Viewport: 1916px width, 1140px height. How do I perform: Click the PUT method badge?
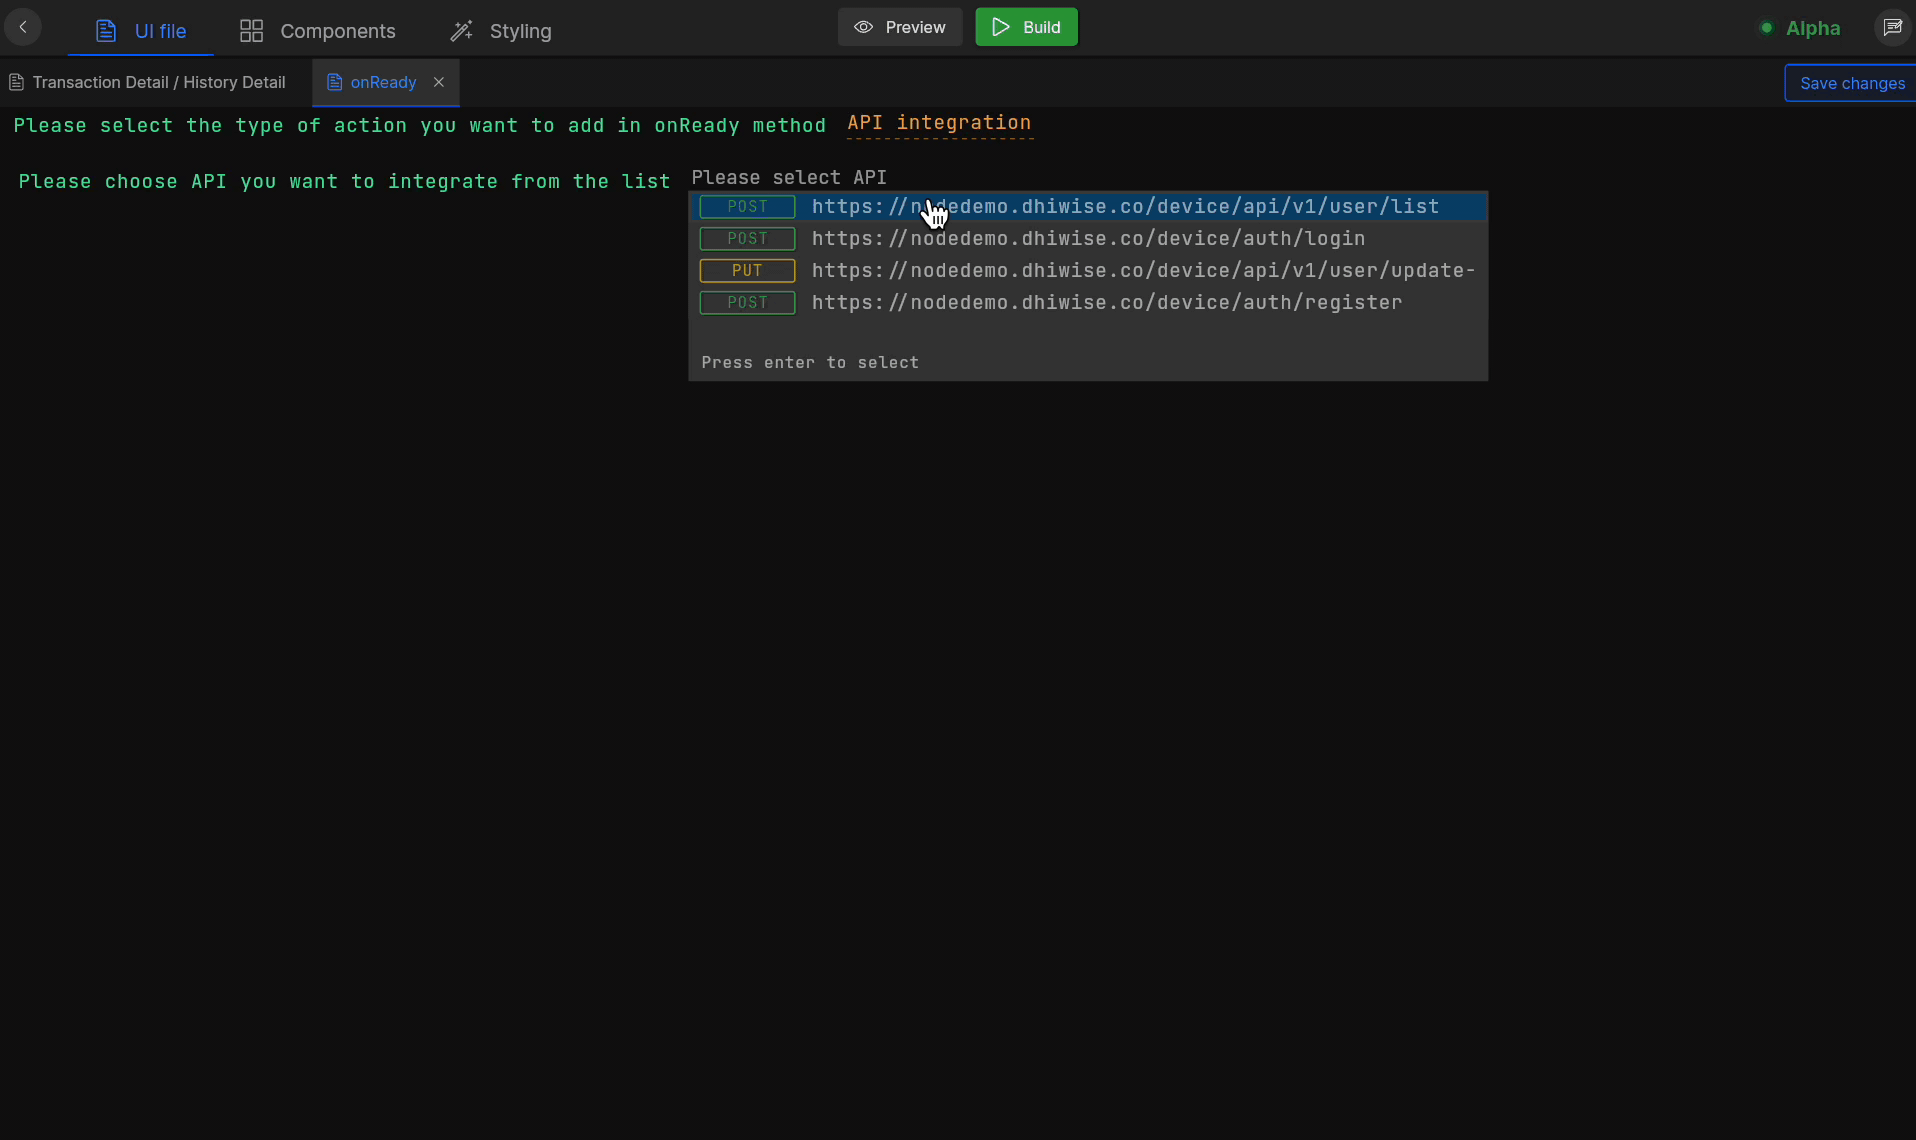(747, 270)
